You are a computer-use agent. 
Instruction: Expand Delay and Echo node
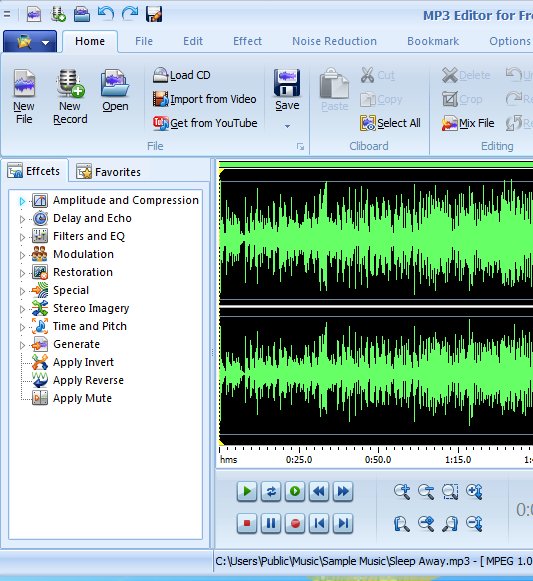(22, 219)
